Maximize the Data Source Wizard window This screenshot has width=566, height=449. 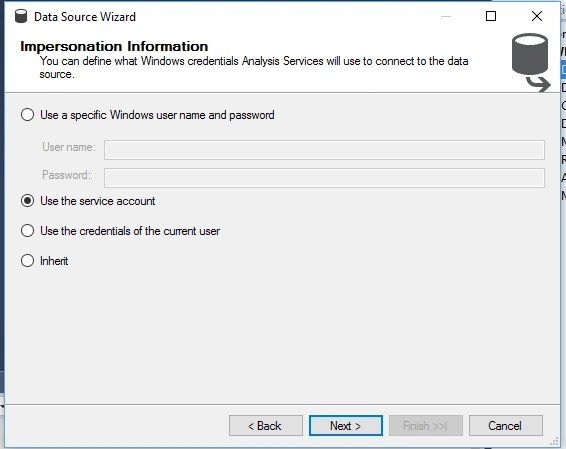click(x=491, y=16)
